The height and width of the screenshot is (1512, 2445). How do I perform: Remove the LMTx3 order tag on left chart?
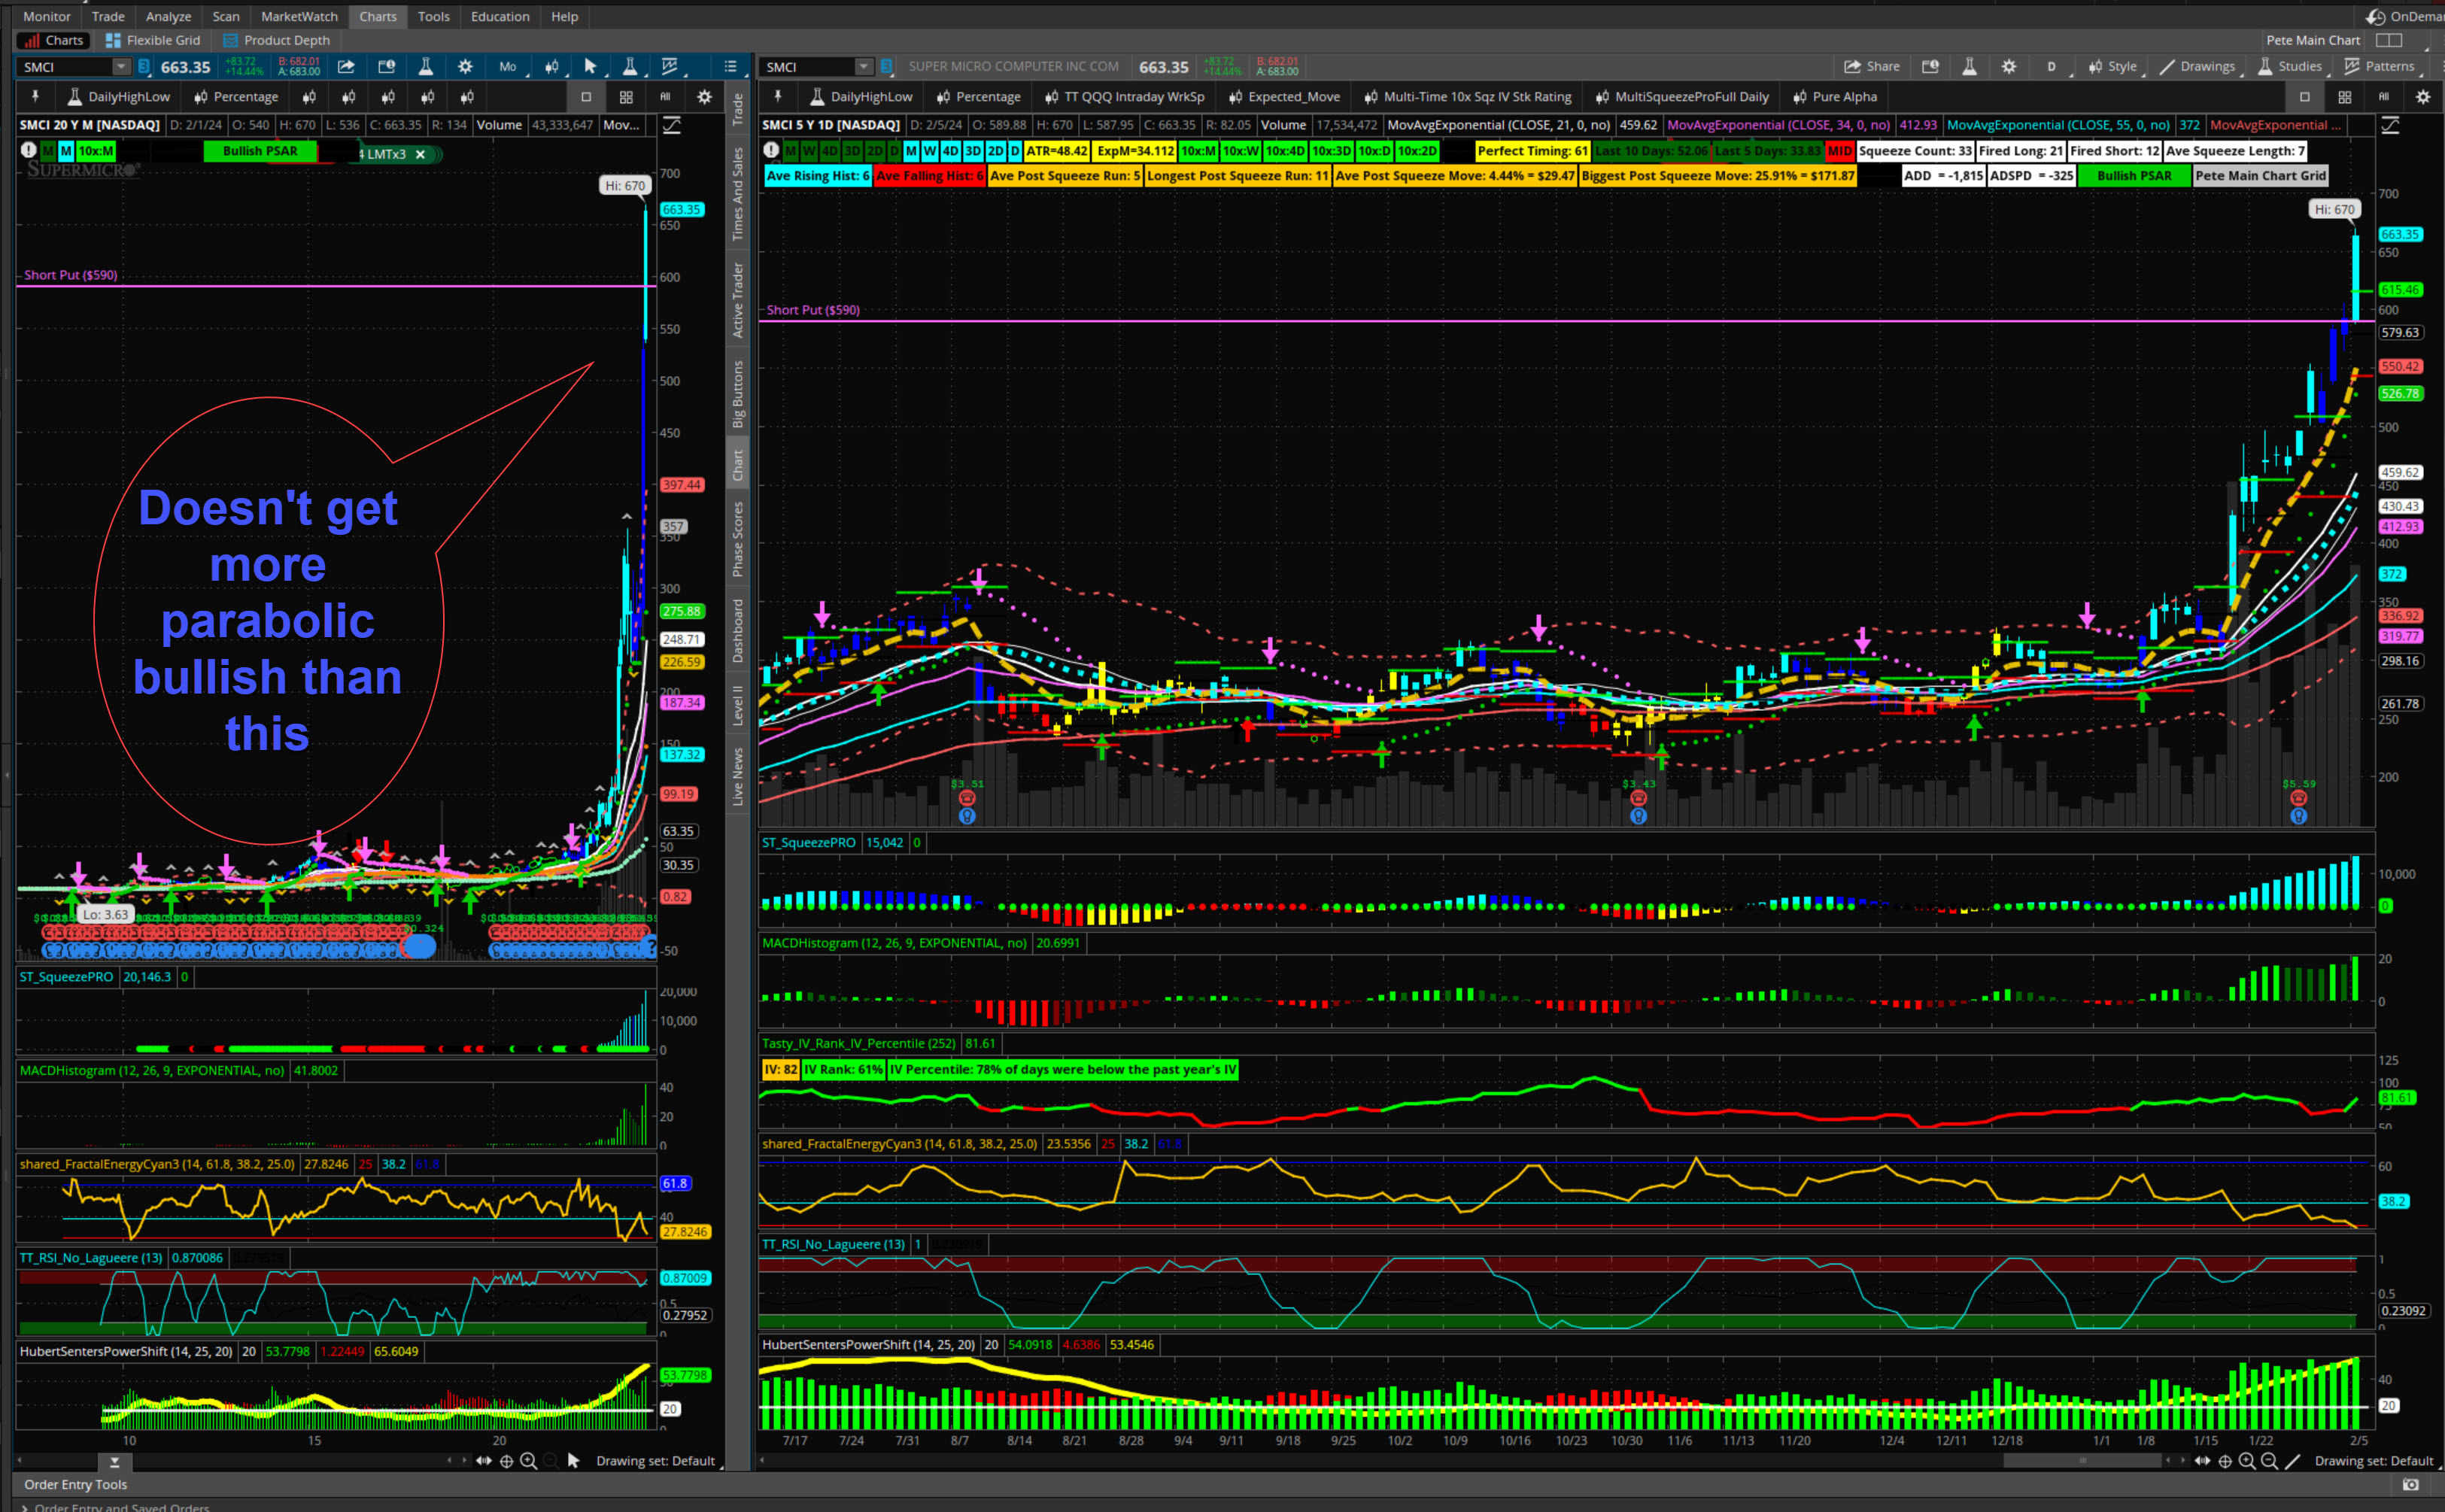pyautogui.click(x=420, y=154)
